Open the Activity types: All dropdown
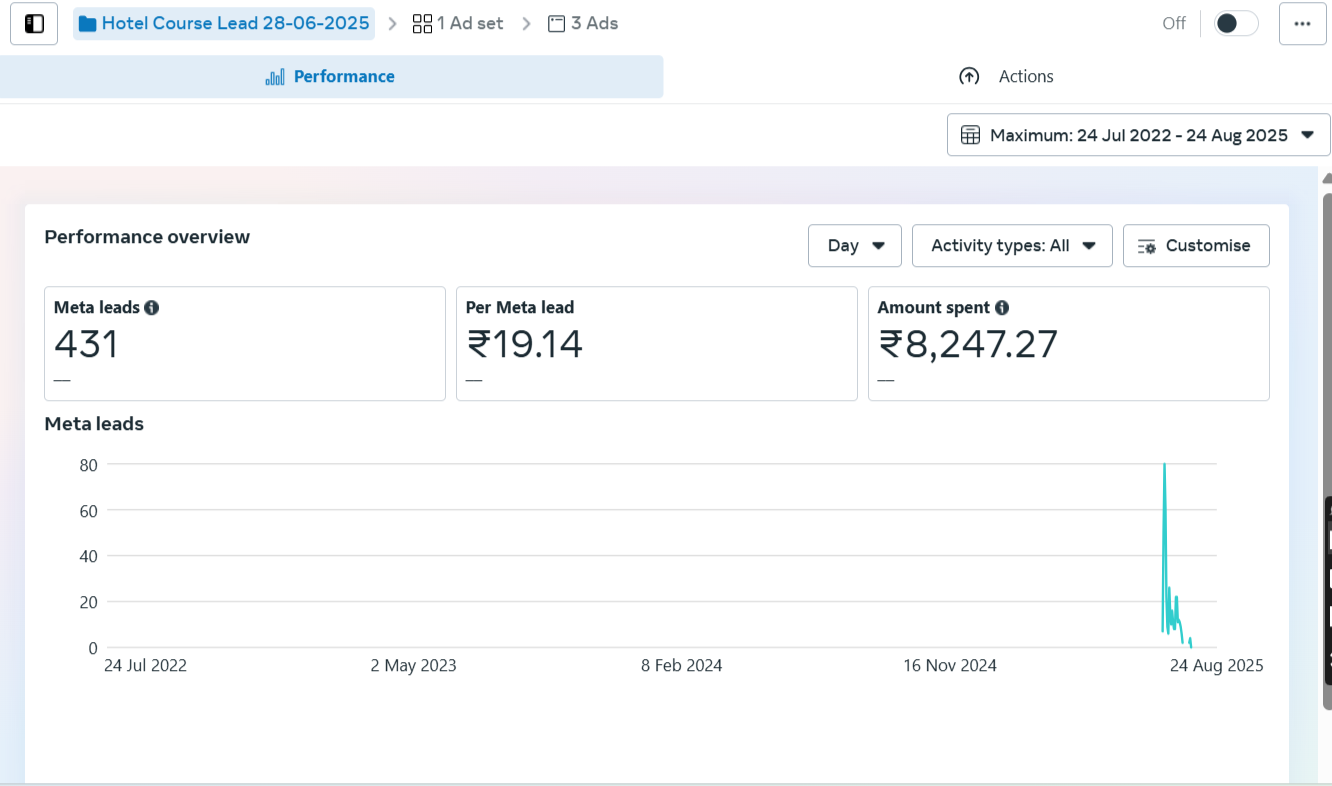The height and width of the screenshot is (786, 1332). pyautogui.click(x=1012, y=246)
